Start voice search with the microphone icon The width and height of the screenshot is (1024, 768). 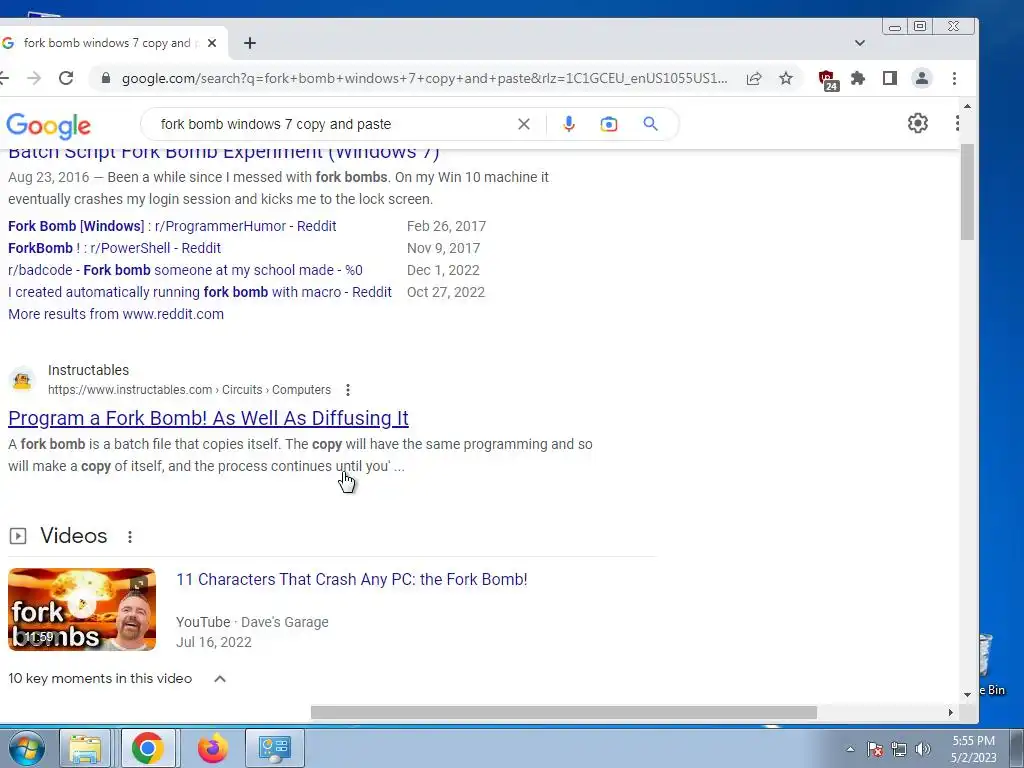(569, 124)
